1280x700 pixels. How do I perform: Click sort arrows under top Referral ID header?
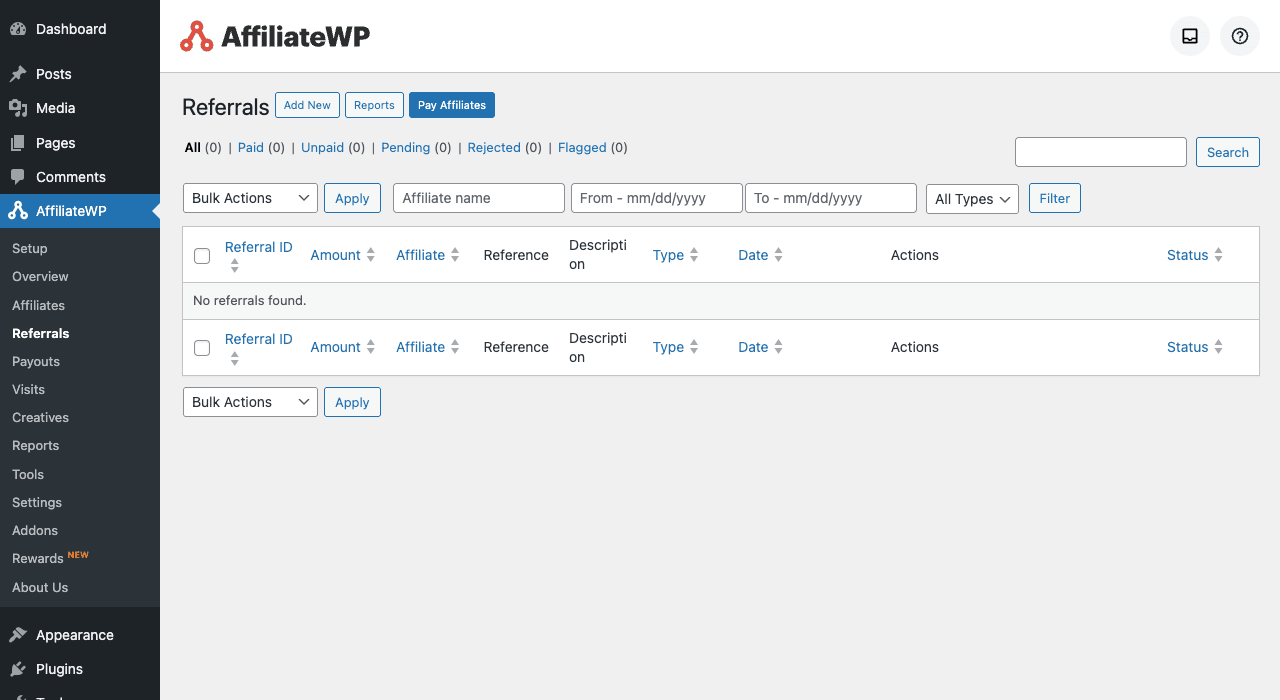pos(235,265)
